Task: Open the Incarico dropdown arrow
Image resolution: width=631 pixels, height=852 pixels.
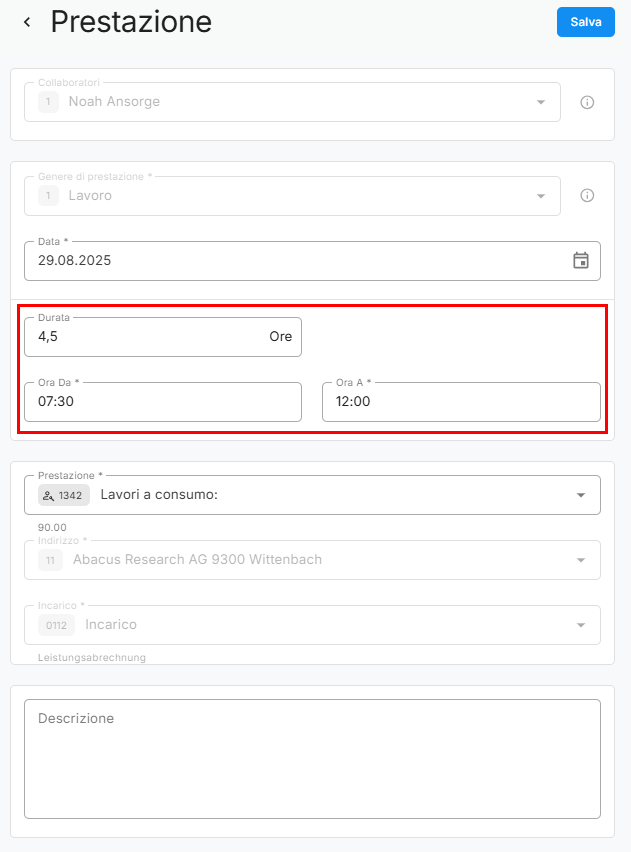Action: [580, 625]
